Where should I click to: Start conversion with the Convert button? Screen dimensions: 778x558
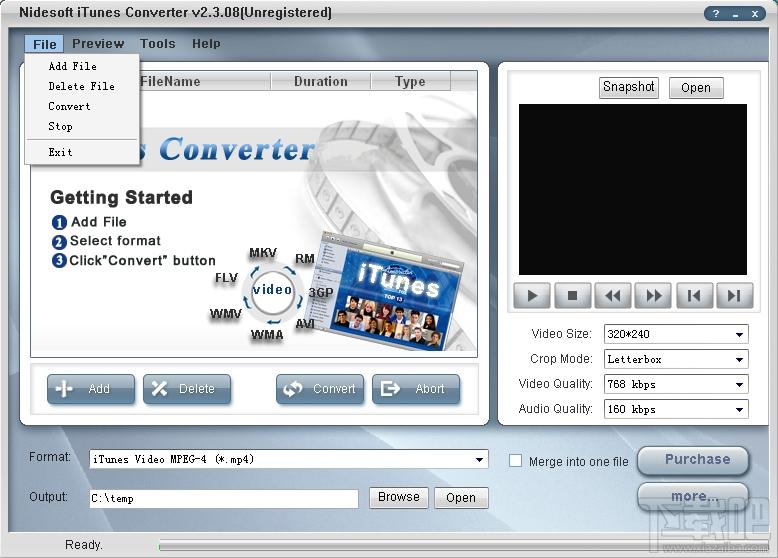click(320, 389)
